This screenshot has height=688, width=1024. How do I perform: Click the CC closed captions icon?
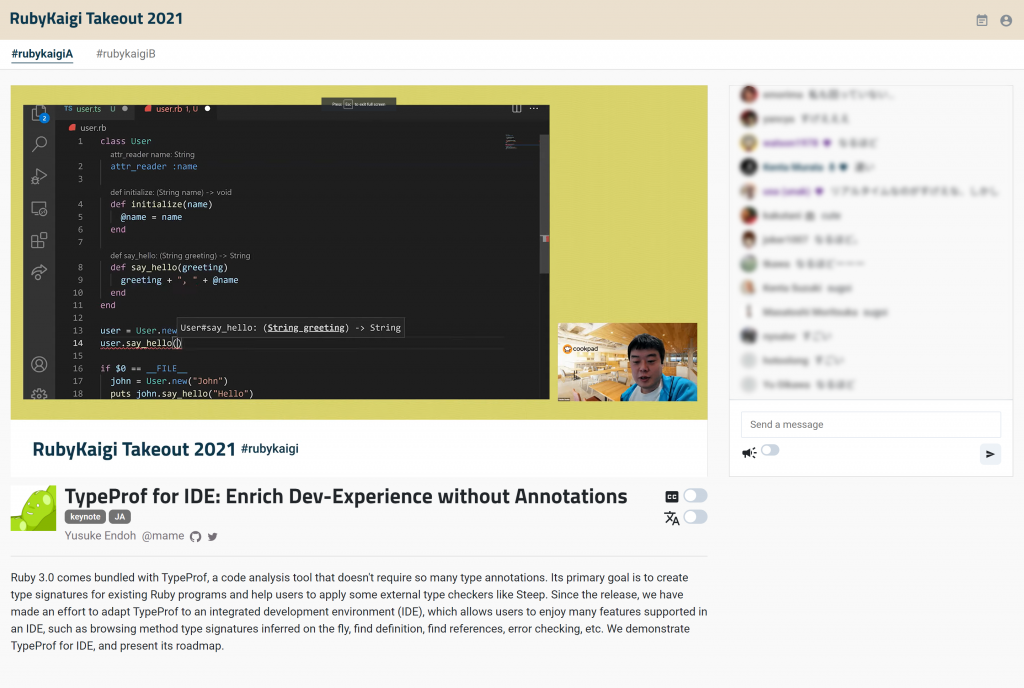(671, 497)
